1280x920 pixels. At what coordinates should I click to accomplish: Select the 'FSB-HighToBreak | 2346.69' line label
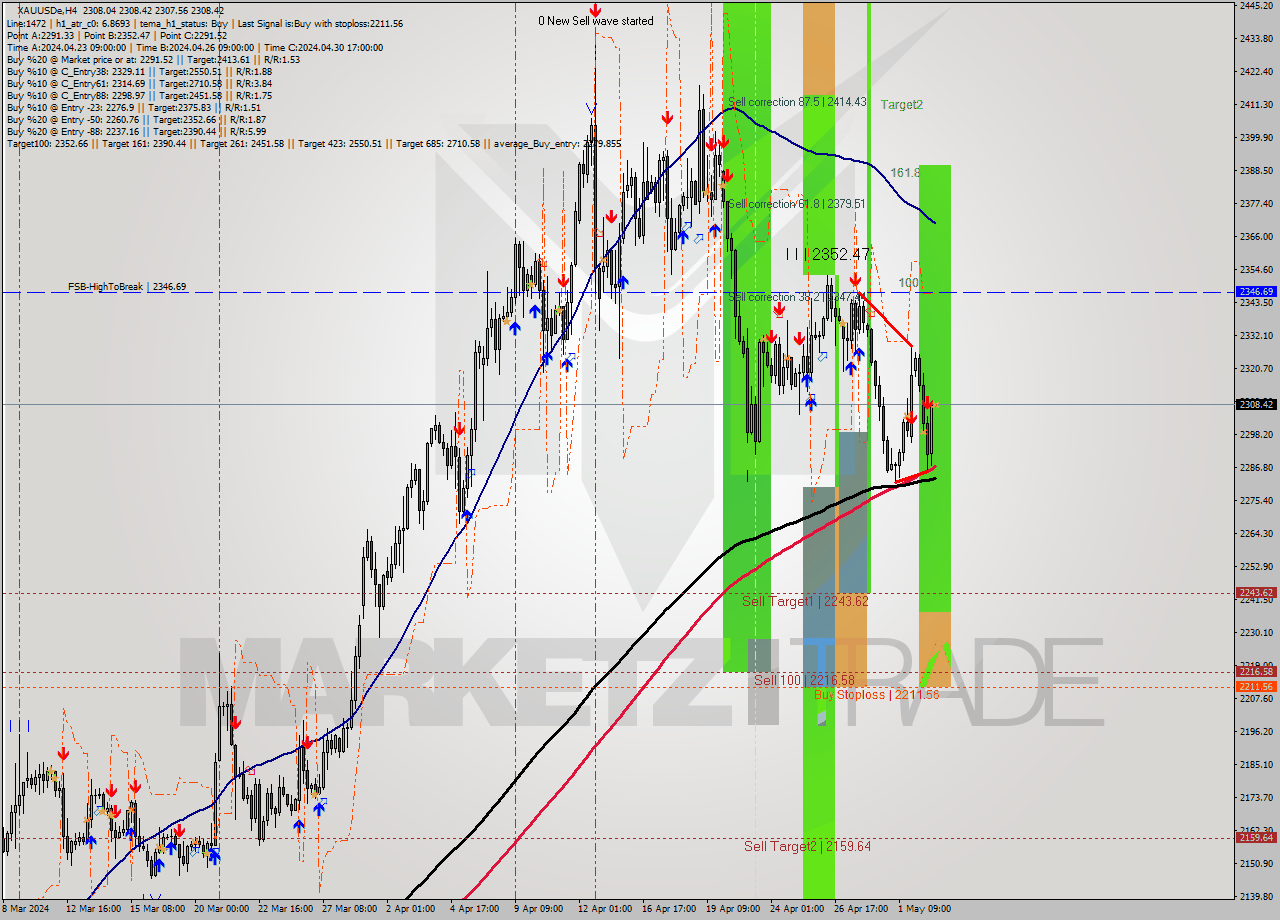tap(127, 287)
